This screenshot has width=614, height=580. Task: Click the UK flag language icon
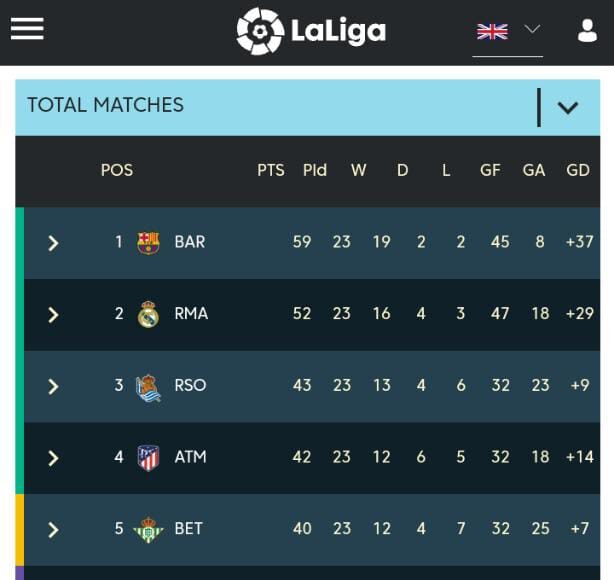tap(492, 31)
